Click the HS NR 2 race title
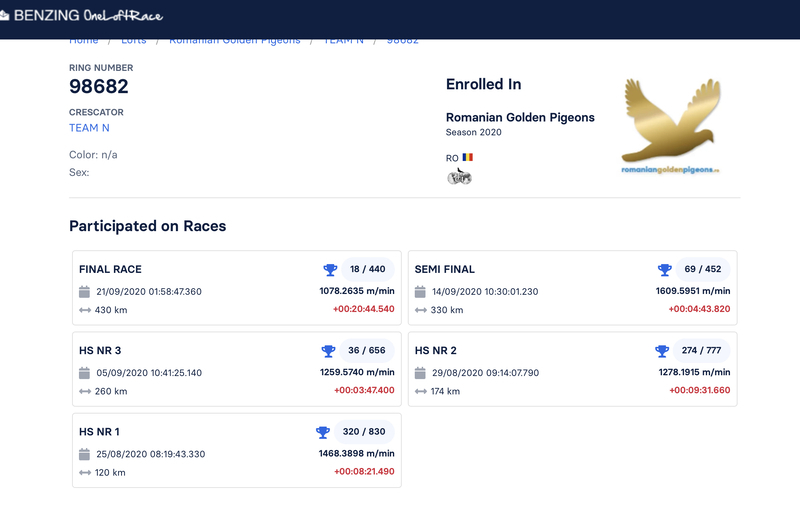This screenshot has height=509, width=800. 435,350
